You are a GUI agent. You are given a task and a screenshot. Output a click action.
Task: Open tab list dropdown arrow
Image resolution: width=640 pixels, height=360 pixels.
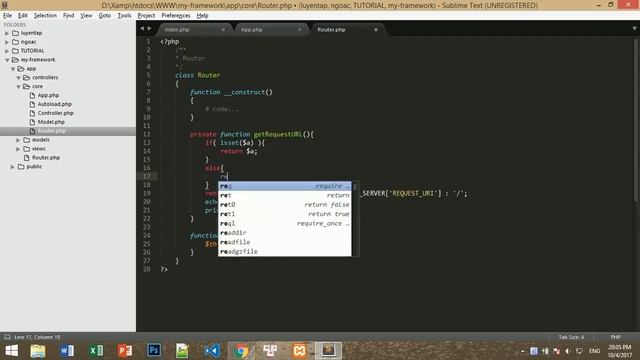click(634, 29)
